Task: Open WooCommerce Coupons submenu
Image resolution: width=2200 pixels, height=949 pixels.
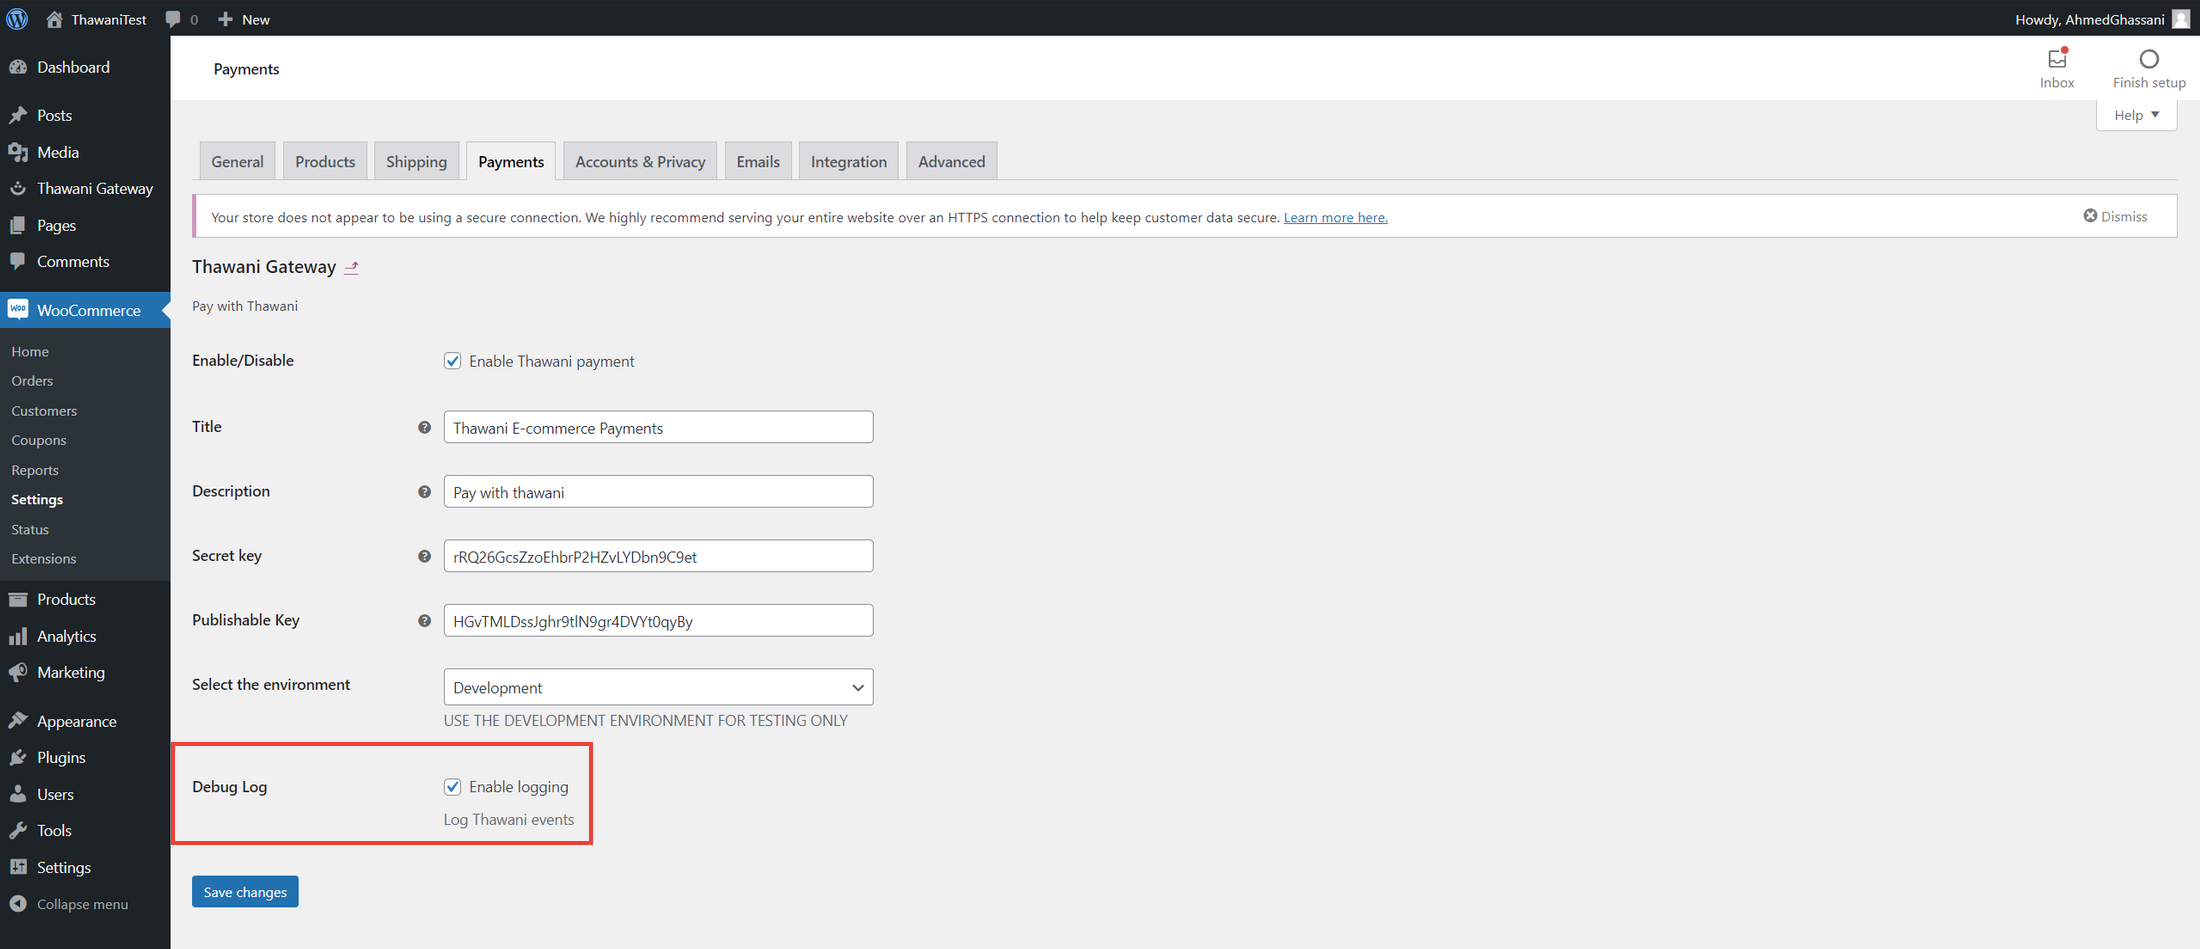Action: click(x=39, y=440)
